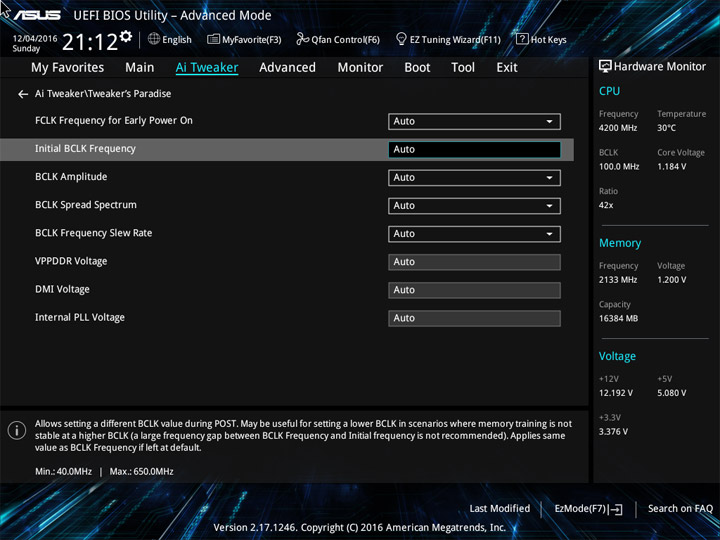Click the 100.0 MHz BCLK value
720x540 pixels.
coord(619,167)
